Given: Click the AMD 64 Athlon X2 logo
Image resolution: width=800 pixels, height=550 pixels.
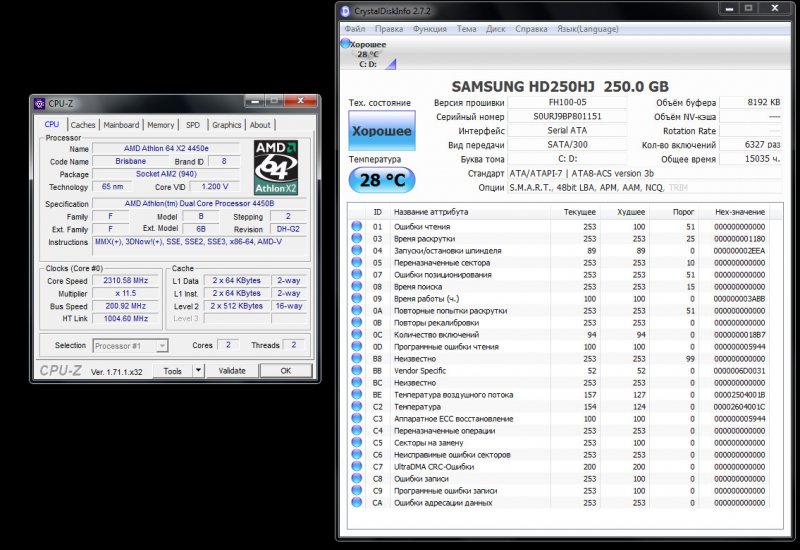Looking at the screenshot, I should click(276, 168).
